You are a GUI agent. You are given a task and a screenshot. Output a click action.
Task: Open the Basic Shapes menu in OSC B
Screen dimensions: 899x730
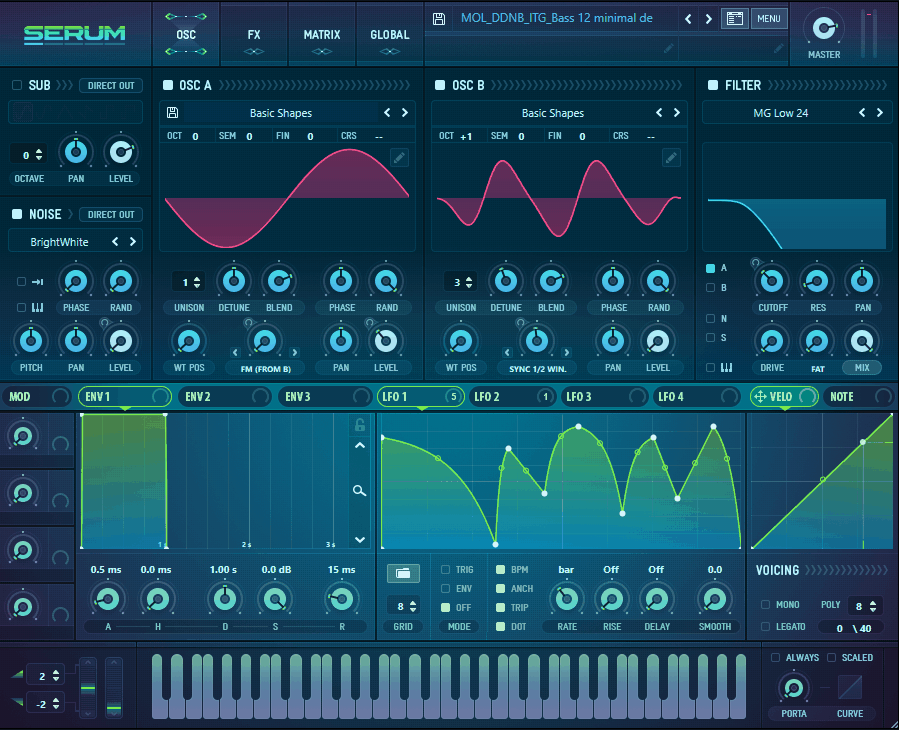[553, 113]
